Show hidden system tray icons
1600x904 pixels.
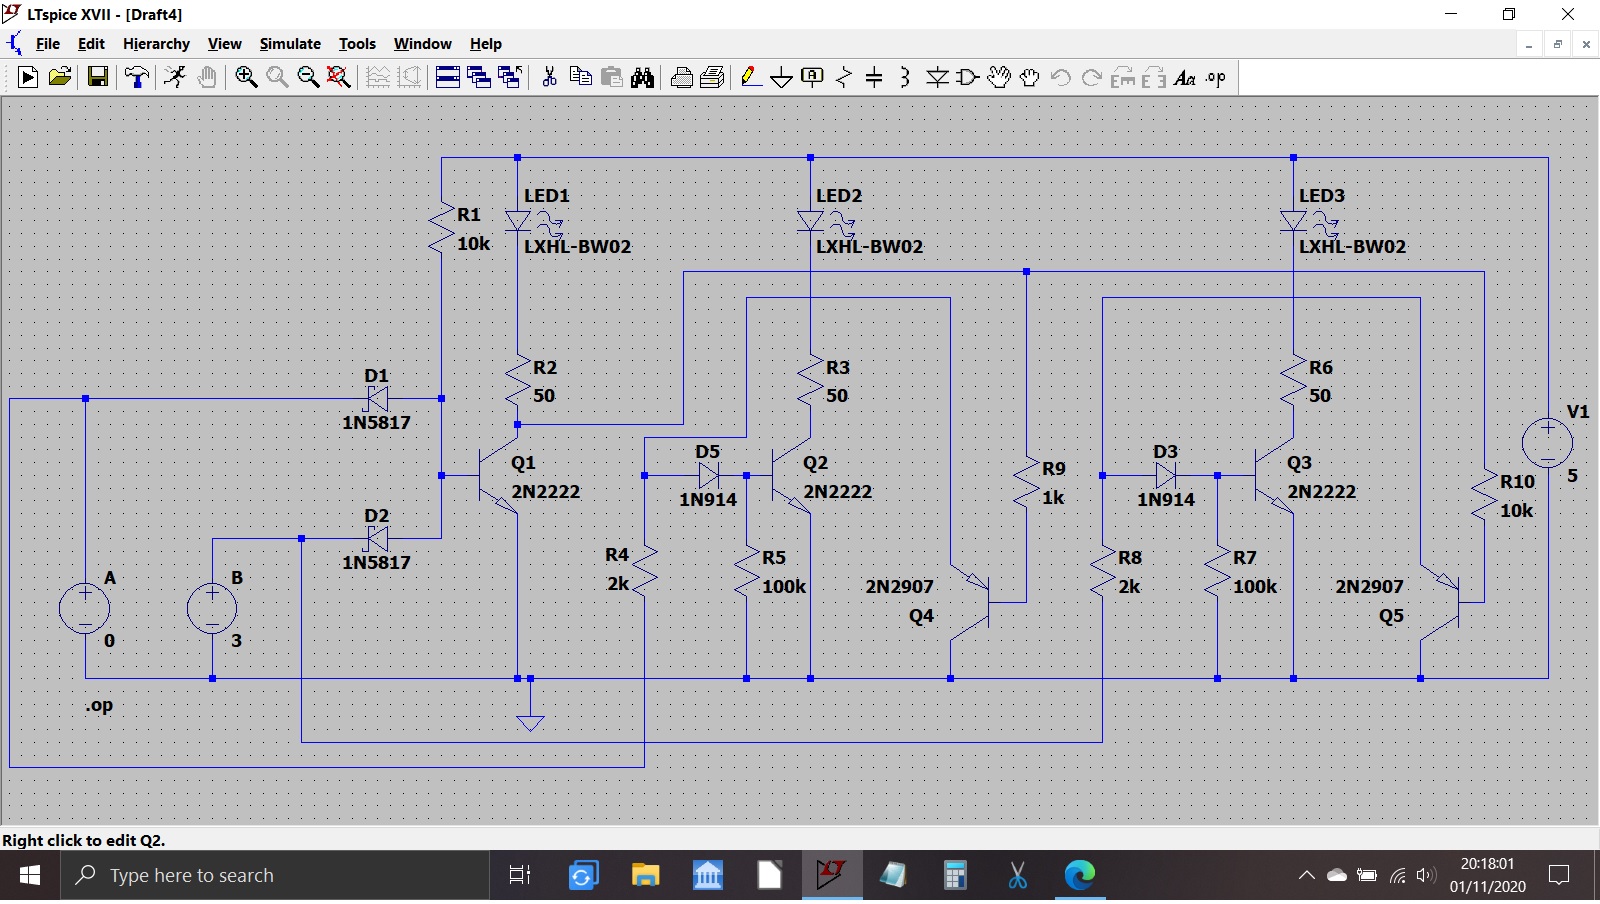pyautogui.click(x=1307, y=876)
